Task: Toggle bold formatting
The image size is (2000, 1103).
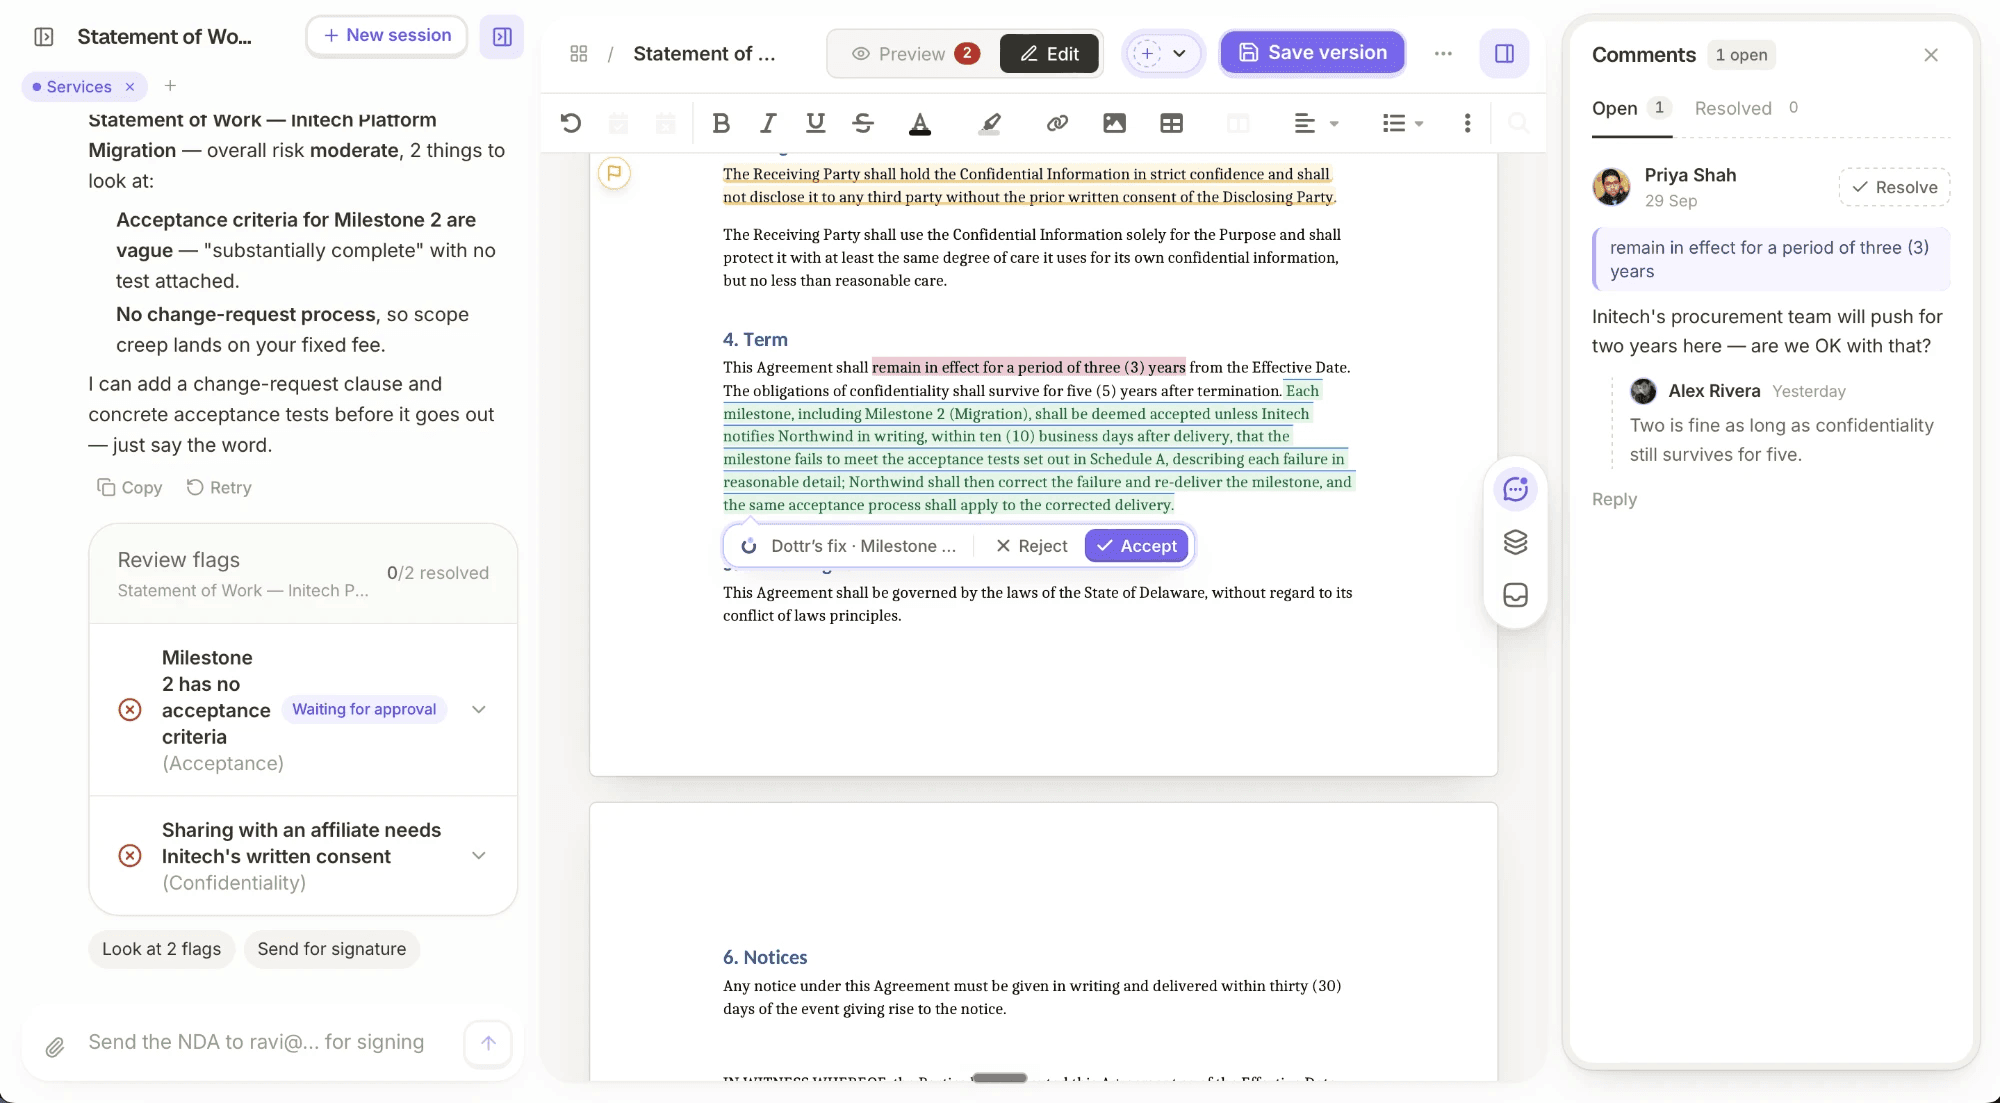Action: point(720,123)
